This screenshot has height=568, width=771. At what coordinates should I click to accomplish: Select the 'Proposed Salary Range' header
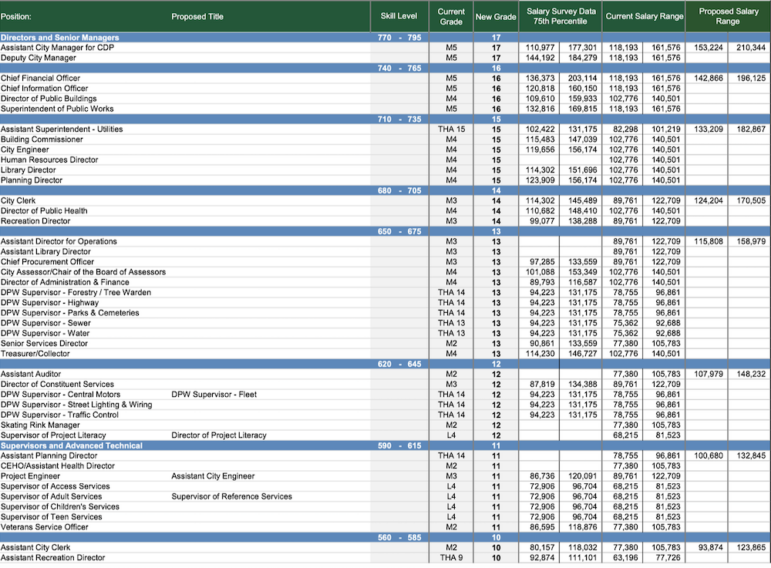(728, 16)
